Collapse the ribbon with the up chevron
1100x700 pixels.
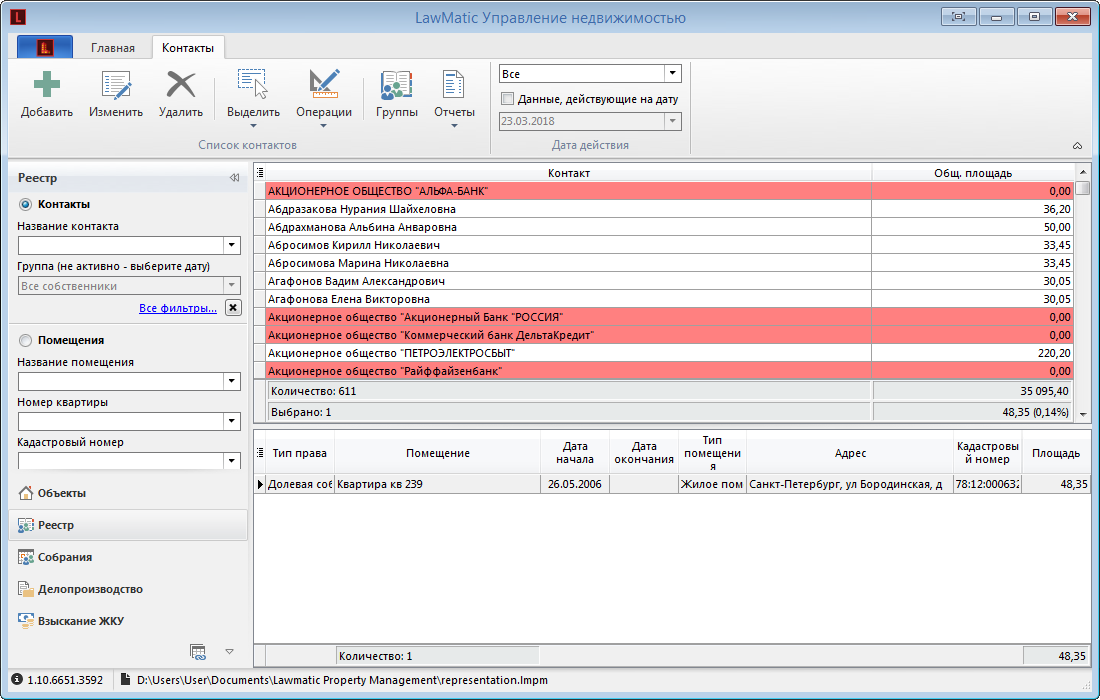(1078, 146)
